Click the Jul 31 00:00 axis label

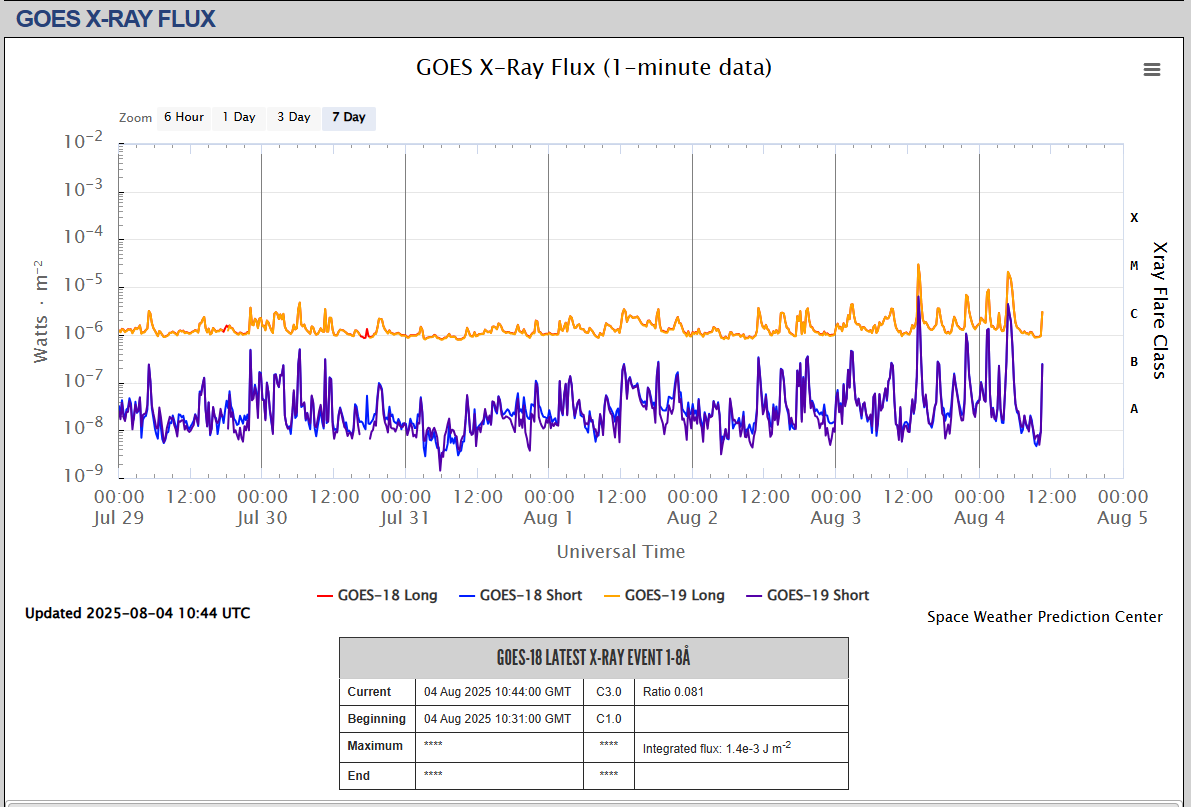click(406, 507)
